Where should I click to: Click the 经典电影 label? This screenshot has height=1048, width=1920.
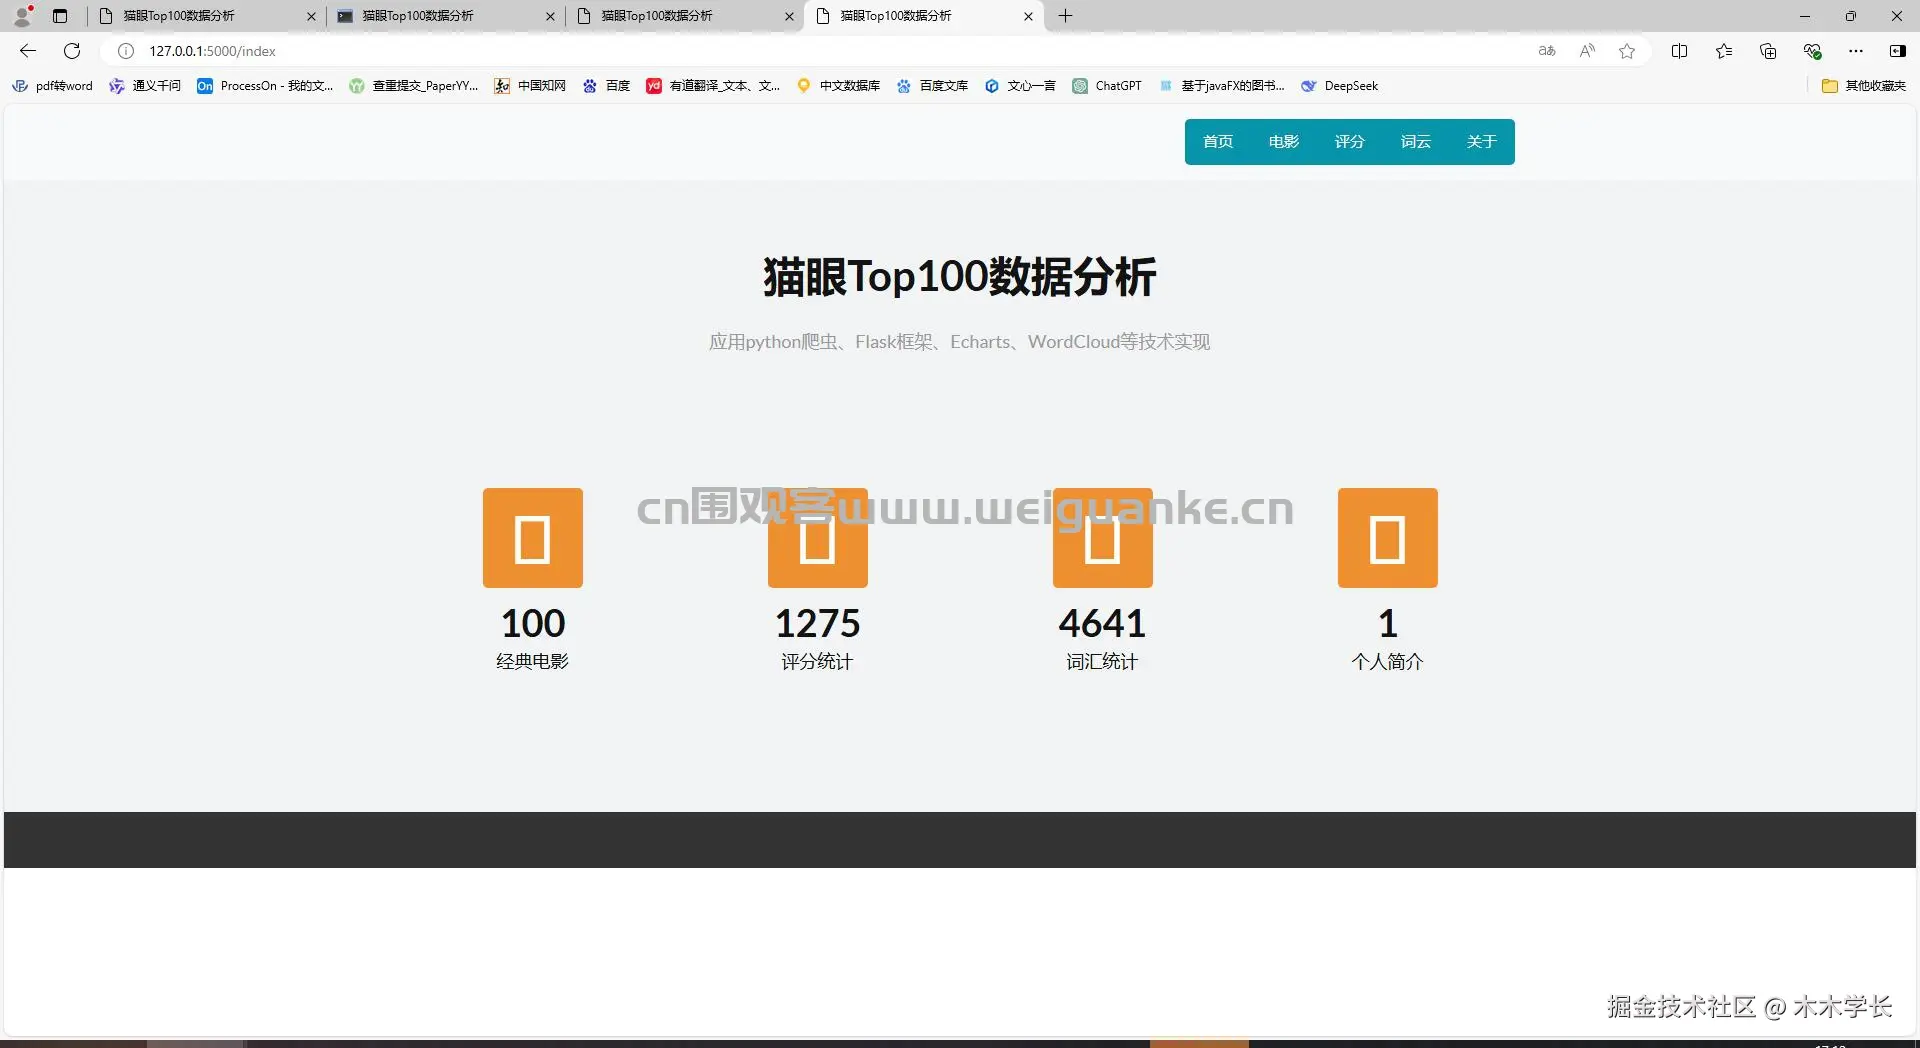pos(533,662)
